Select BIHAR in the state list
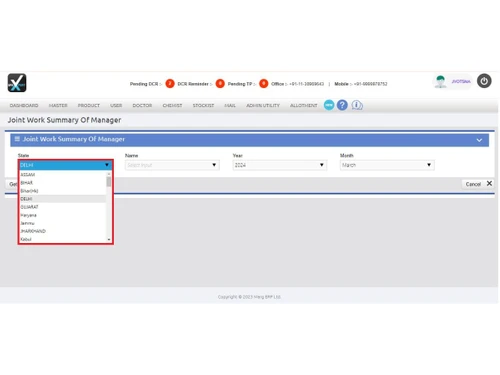 point(63,183)
